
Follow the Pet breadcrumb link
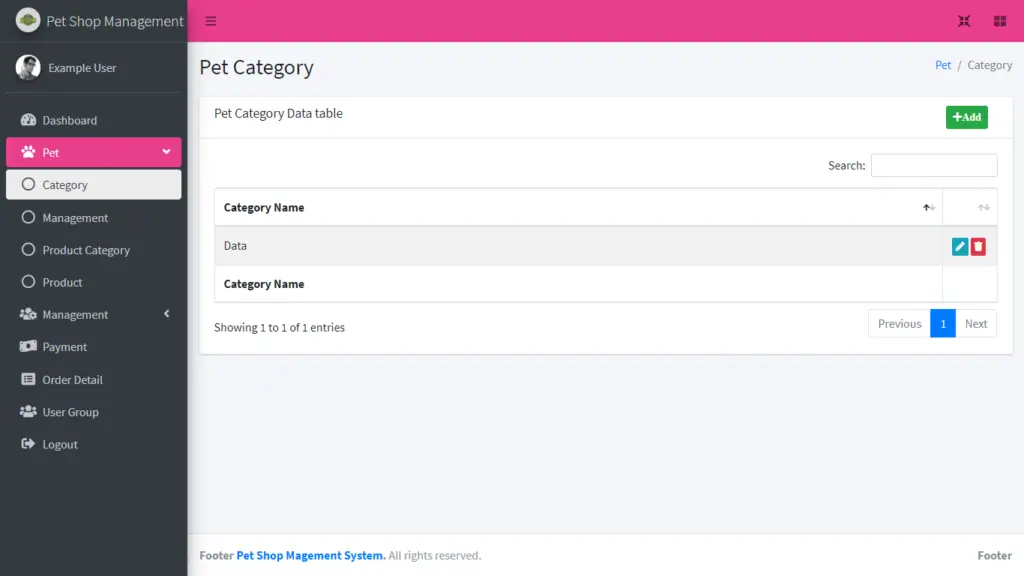pyautogui.click(x=942, y=64)
